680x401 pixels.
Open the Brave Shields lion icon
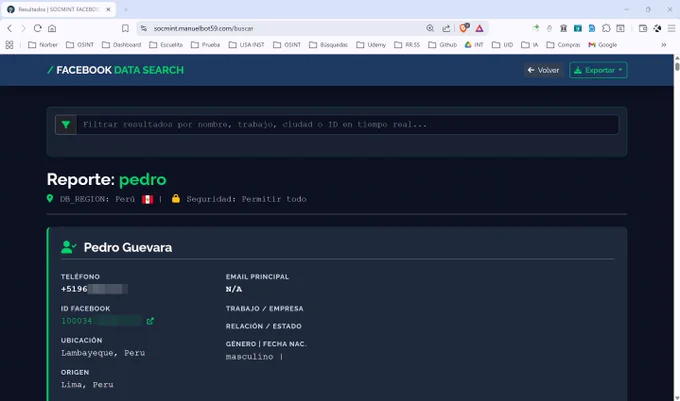(x=464, y=28)
